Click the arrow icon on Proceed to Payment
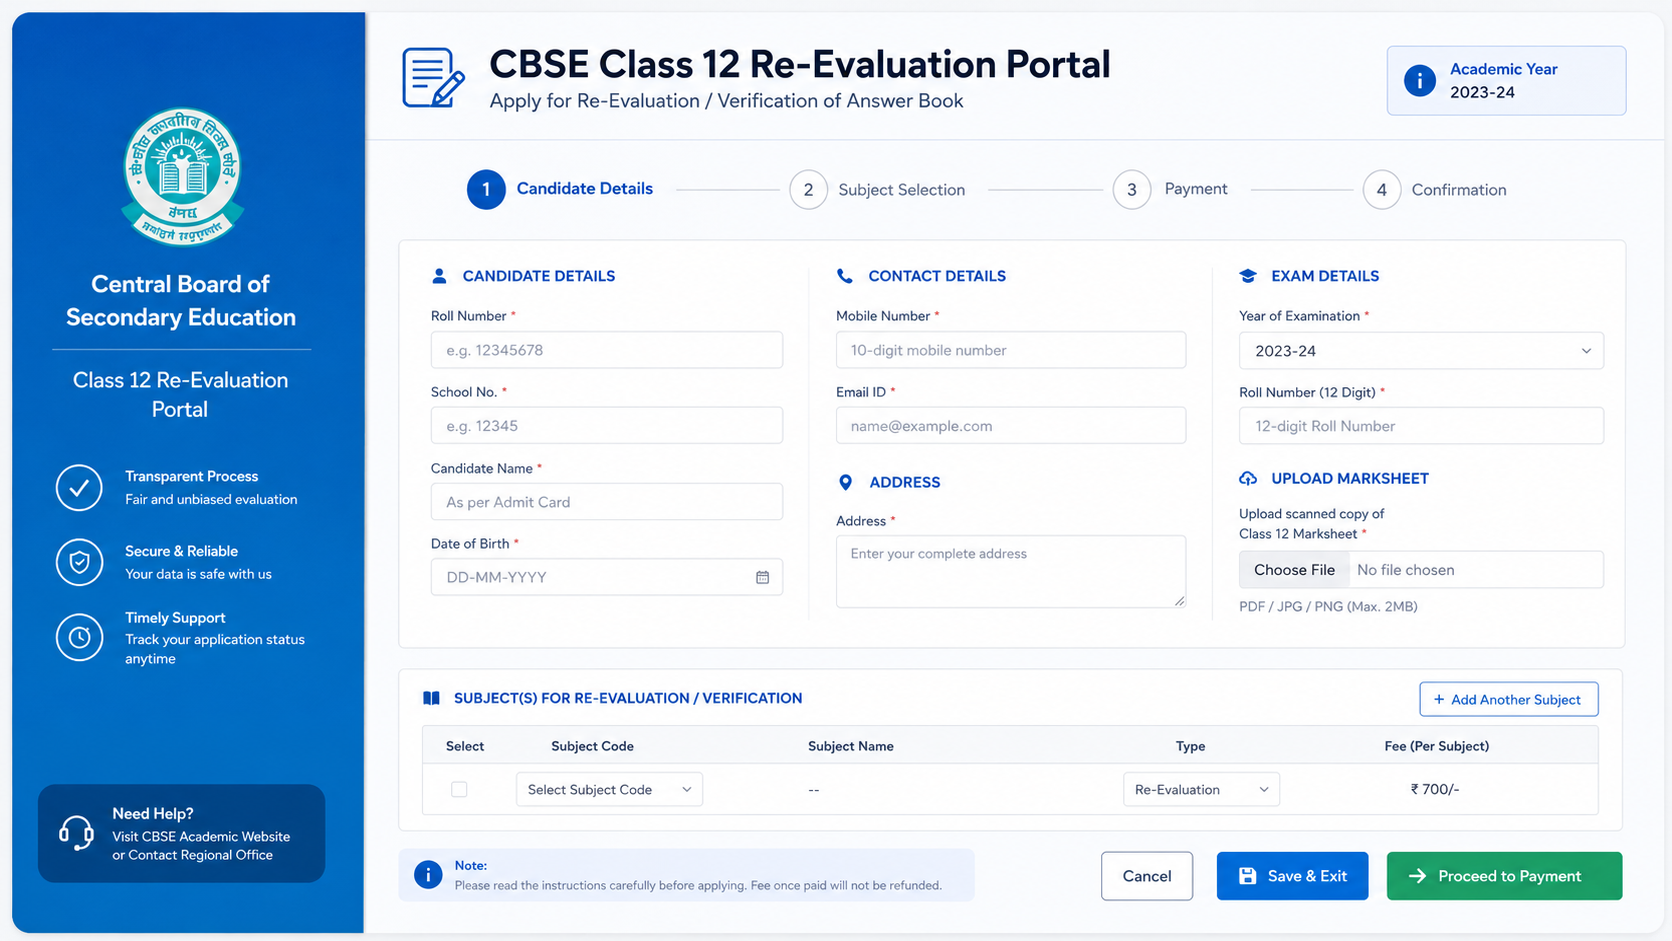 click(1417, 876)
